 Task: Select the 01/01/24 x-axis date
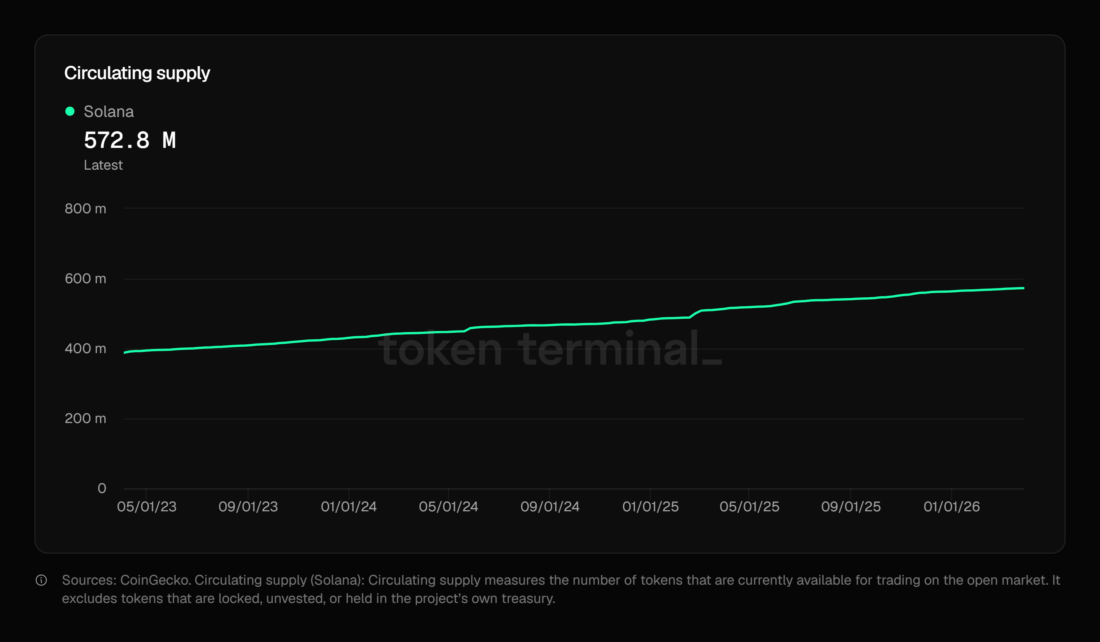point(349,507)
